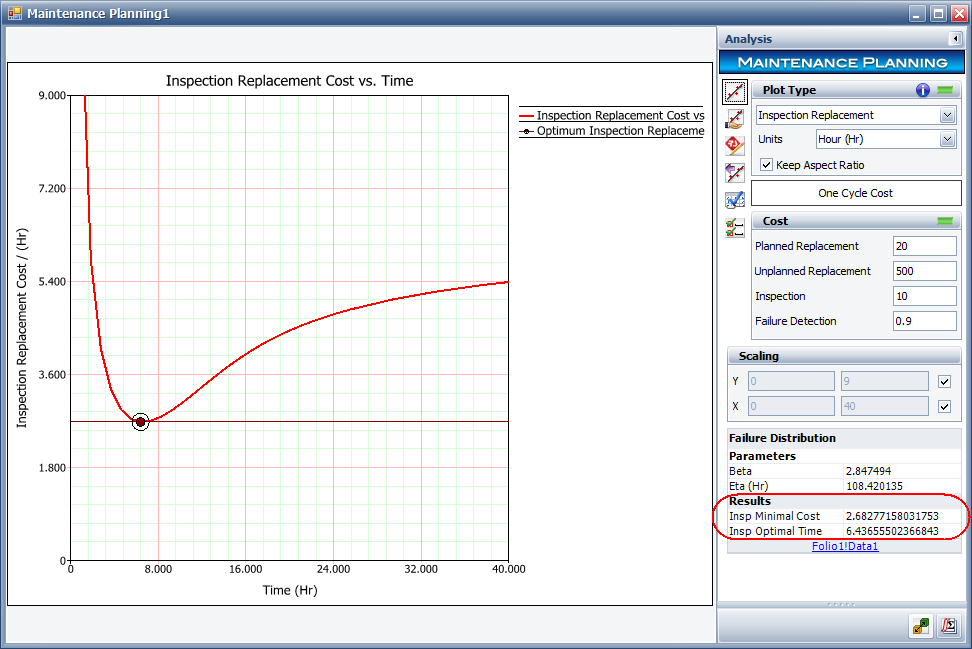Click the plot title 'Inspection Replacement Cost vs. Time'
Viewport: 972px width, 649px height.
click(289, 81)
